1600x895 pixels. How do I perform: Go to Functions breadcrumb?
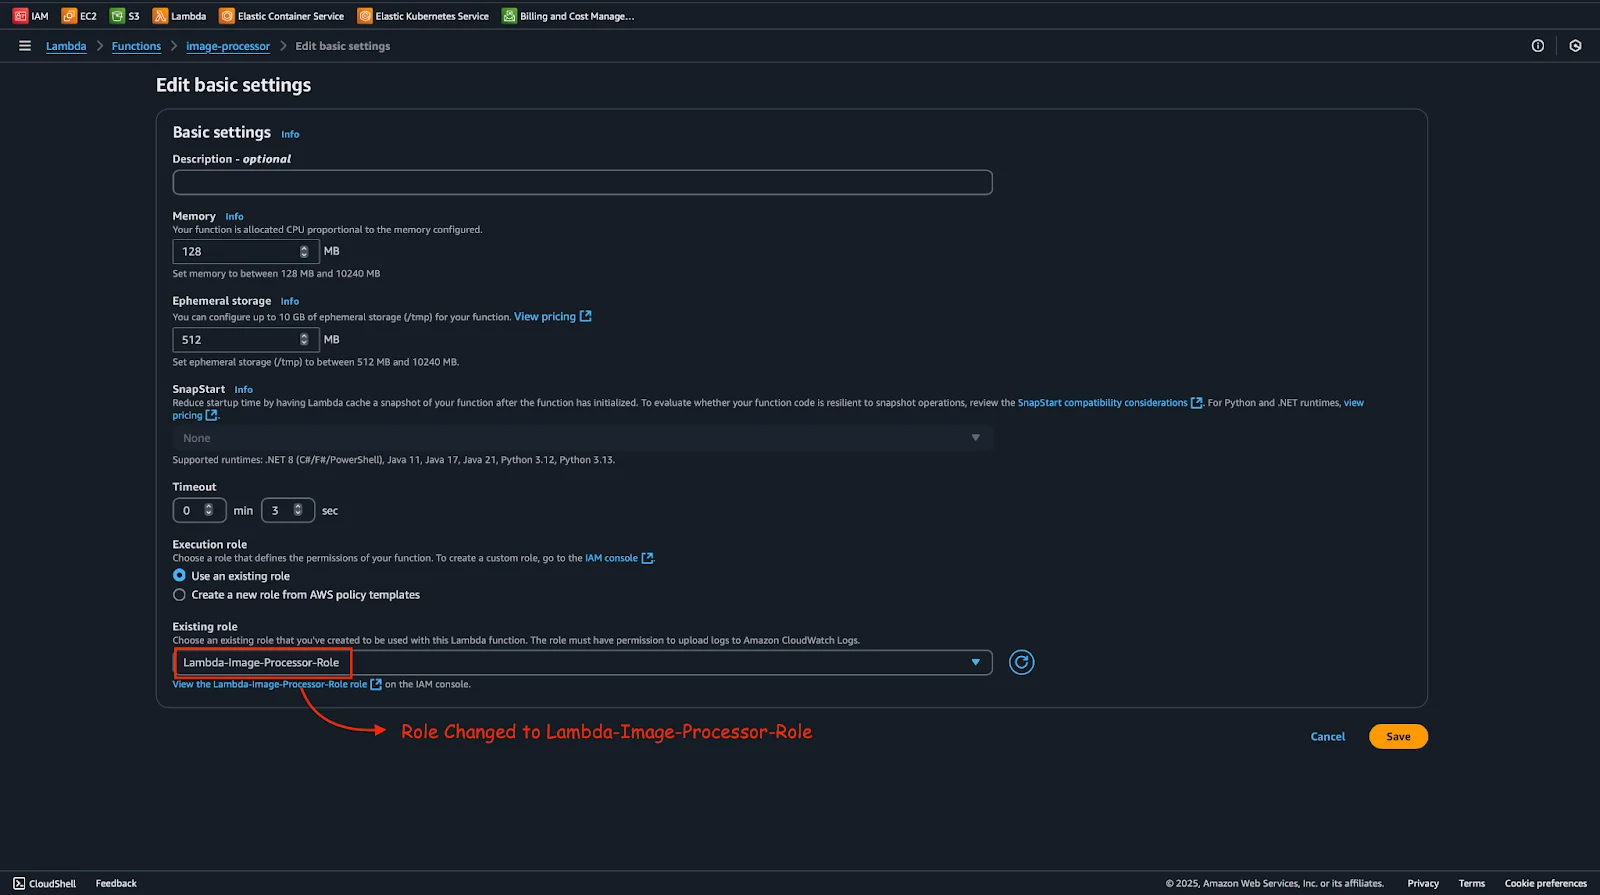click(x=136, y=46)
